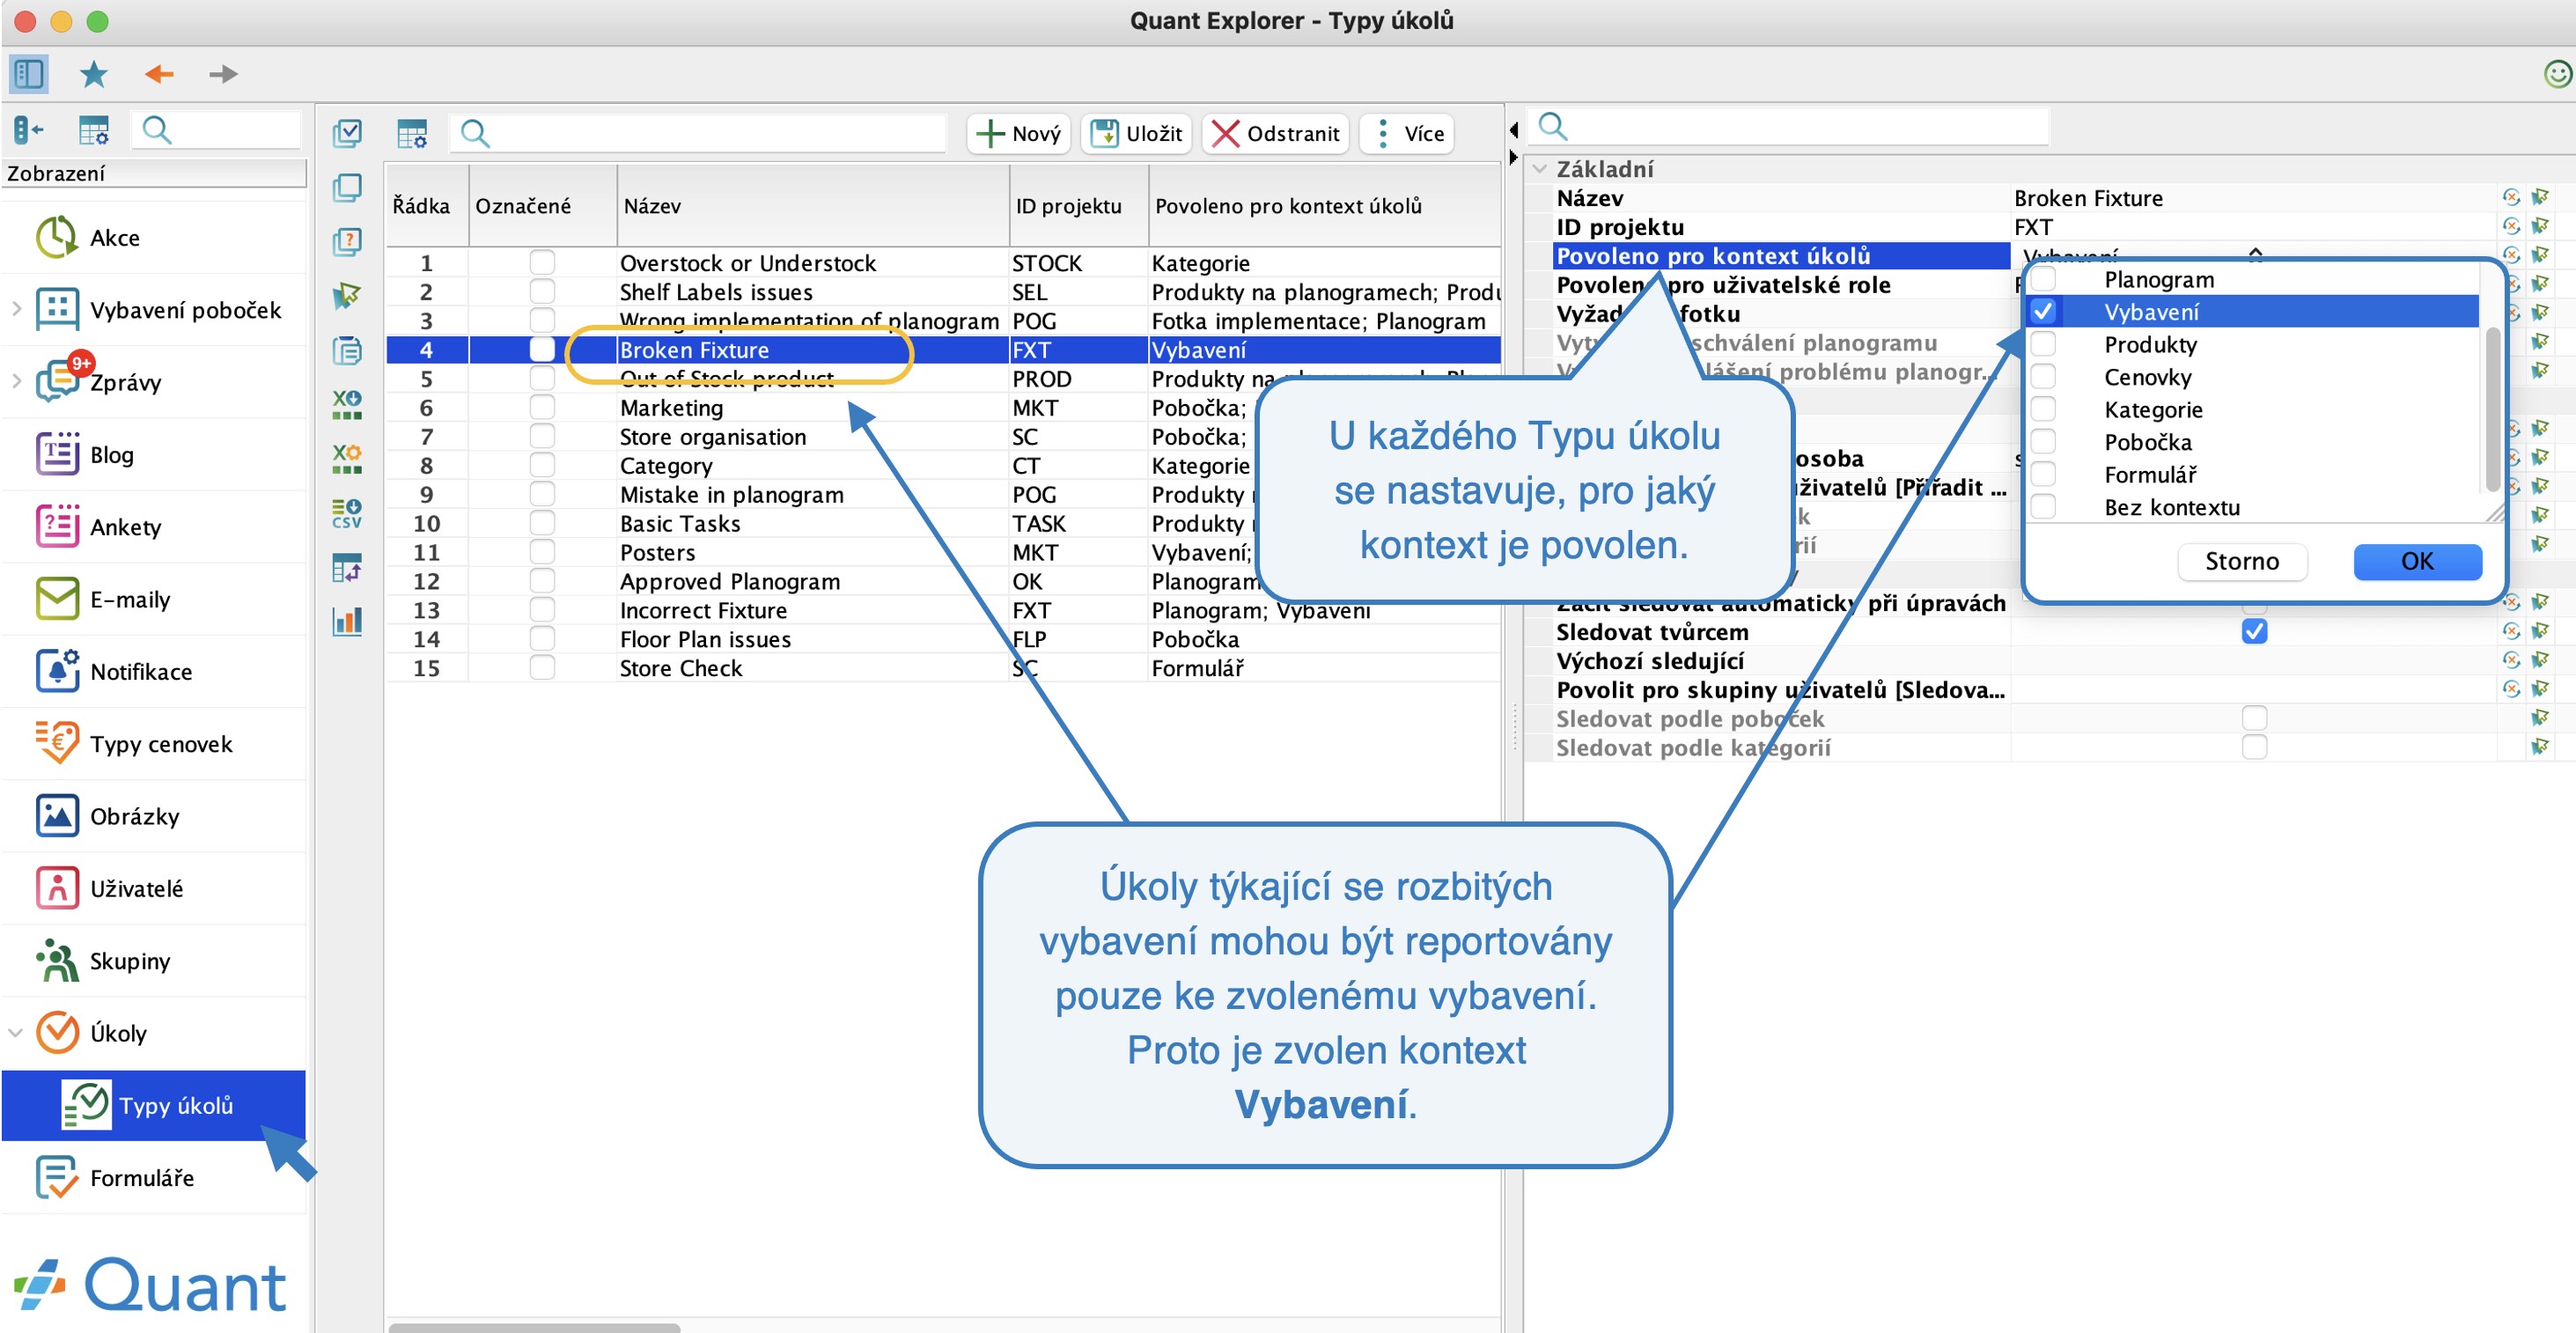Click the context list vertical scrollbar
The height and width of the screenshot is (1333, 2576).
tap(2492, 410)
